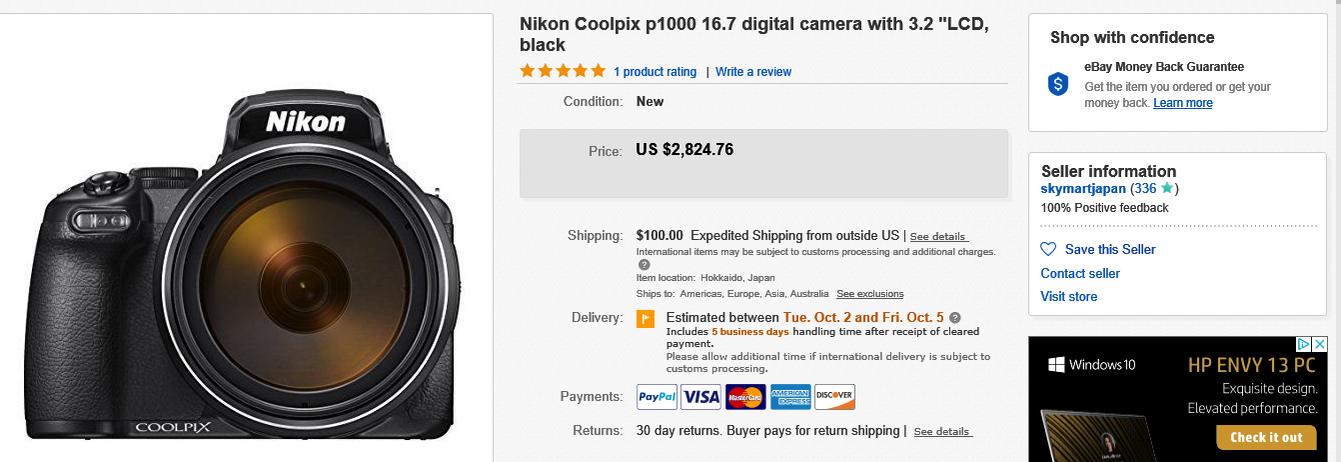Open 'See details' for returns
Screen dimensions: 1341x462
coord(942,432)
